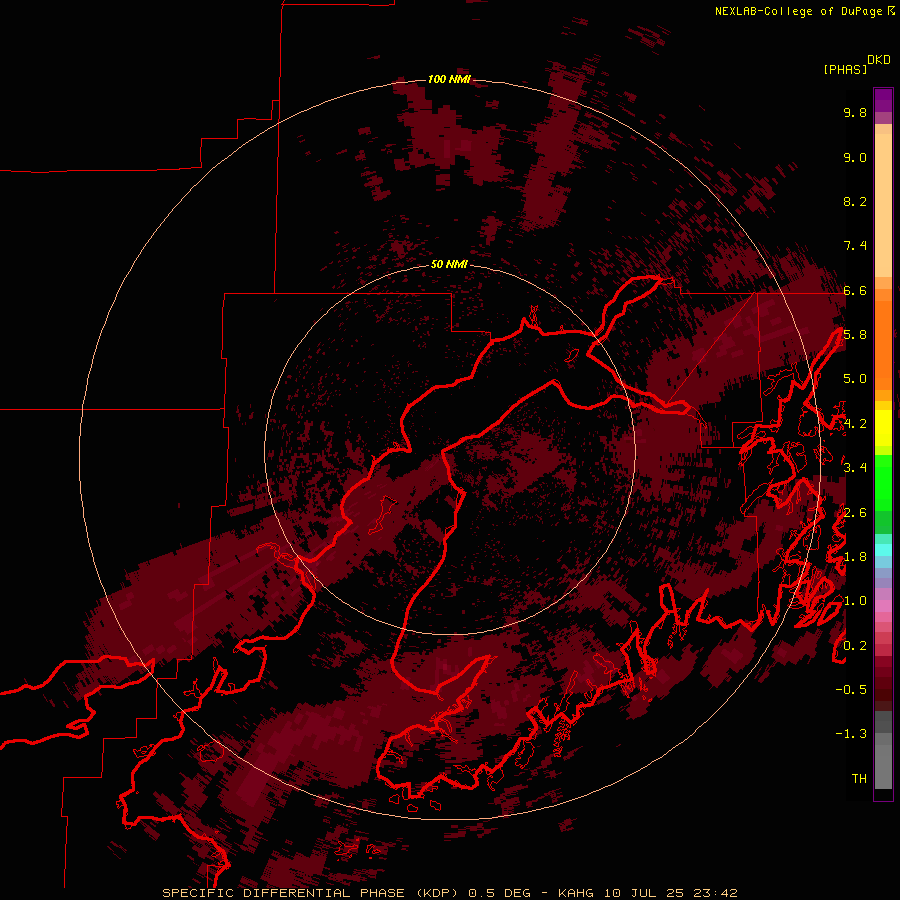900x900 pixels.
Task: Select the 8.2 legend value
Action: point(855,201)
